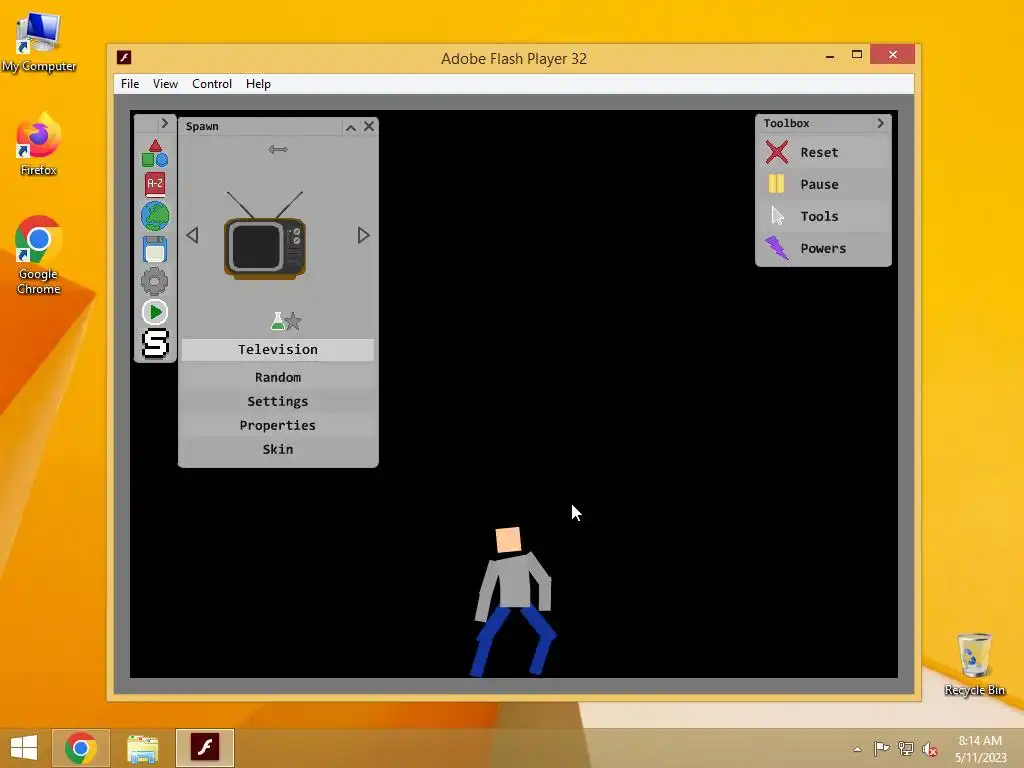Show hidden tray icons arrow

tap(857, 749)
